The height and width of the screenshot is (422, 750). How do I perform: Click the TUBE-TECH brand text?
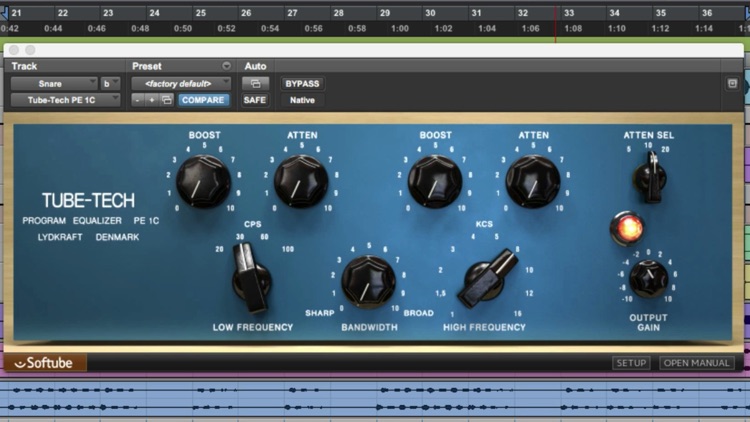click(x=88, y=200)
